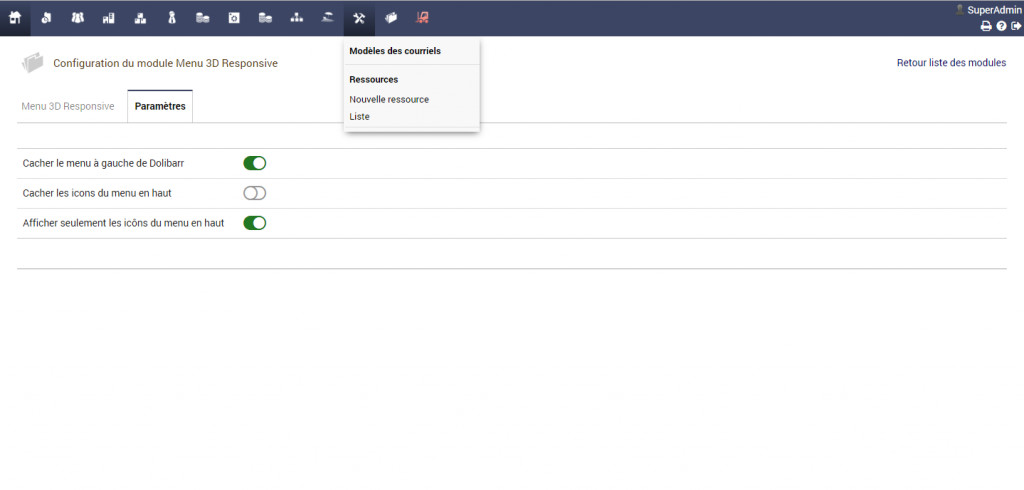This screenshot has height=490, width=1024.
Task: Choose Nouvelle ressource in dropdown menu
Action: (389, 100)
